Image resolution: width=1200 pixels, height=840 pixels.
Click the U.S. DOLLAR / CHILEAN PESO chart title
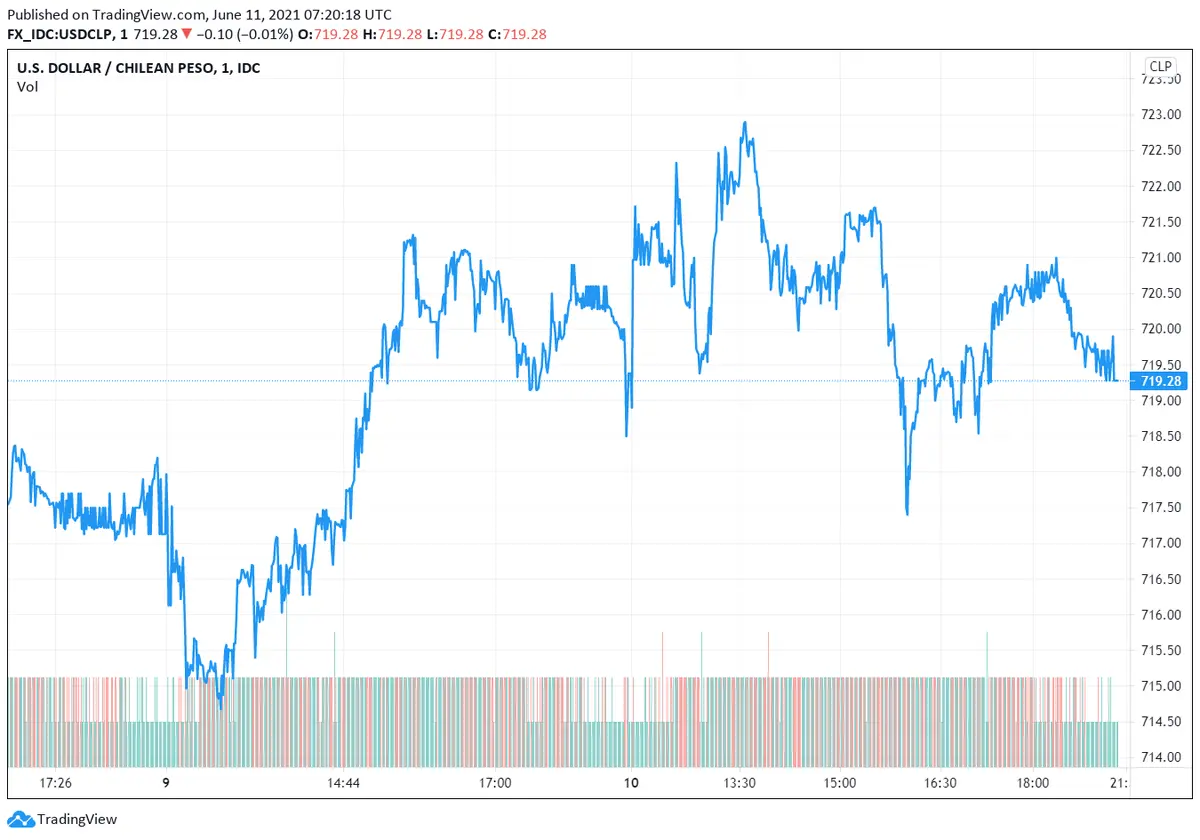point(138,68)
